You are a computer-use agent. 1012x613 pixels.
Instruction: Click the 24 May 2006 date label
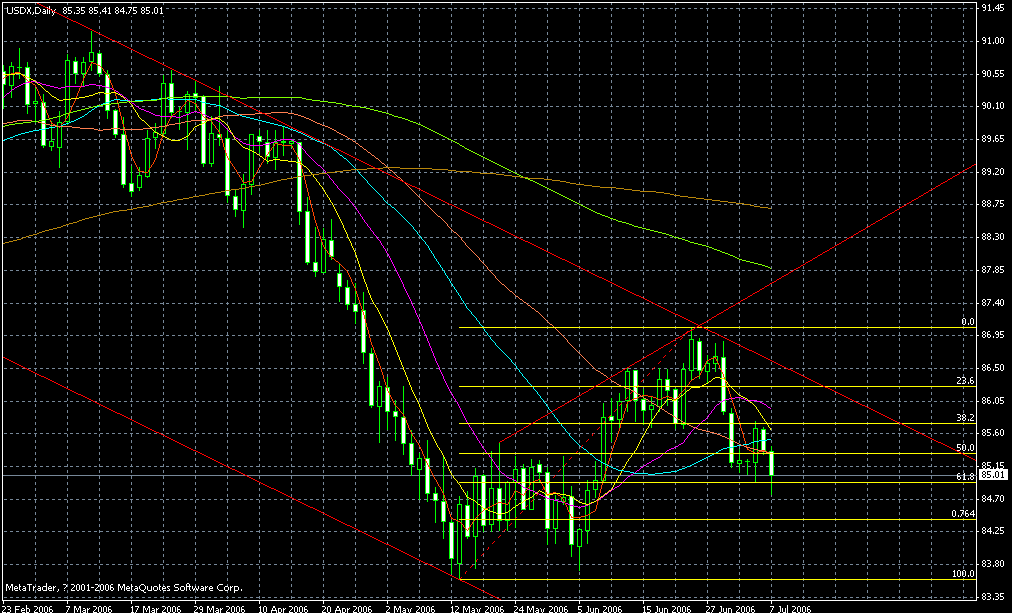pos(541,608)
